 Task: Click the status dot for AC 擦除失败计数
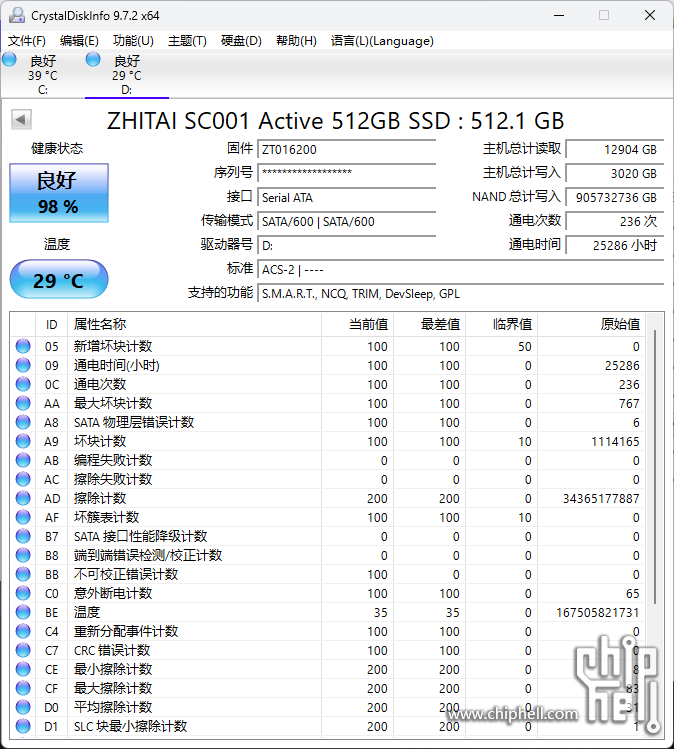click(x=23, y=479)
